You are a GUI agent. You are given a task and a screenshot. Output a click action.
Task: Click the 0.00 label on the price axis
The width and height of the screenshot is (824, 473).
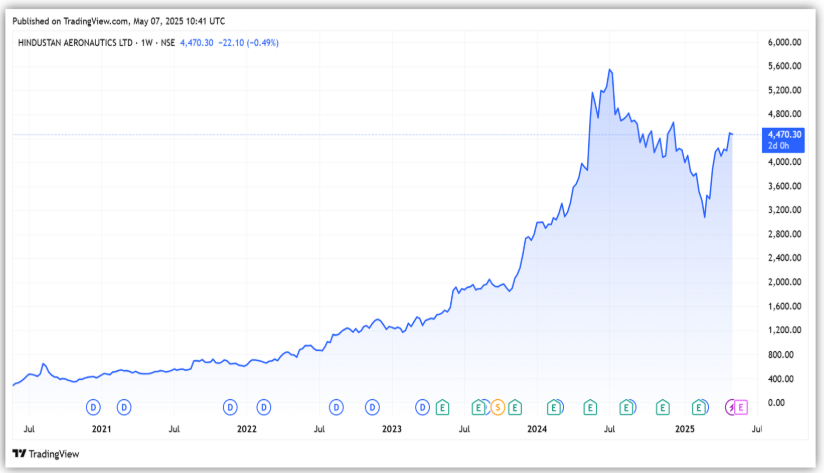pos(775,403)
